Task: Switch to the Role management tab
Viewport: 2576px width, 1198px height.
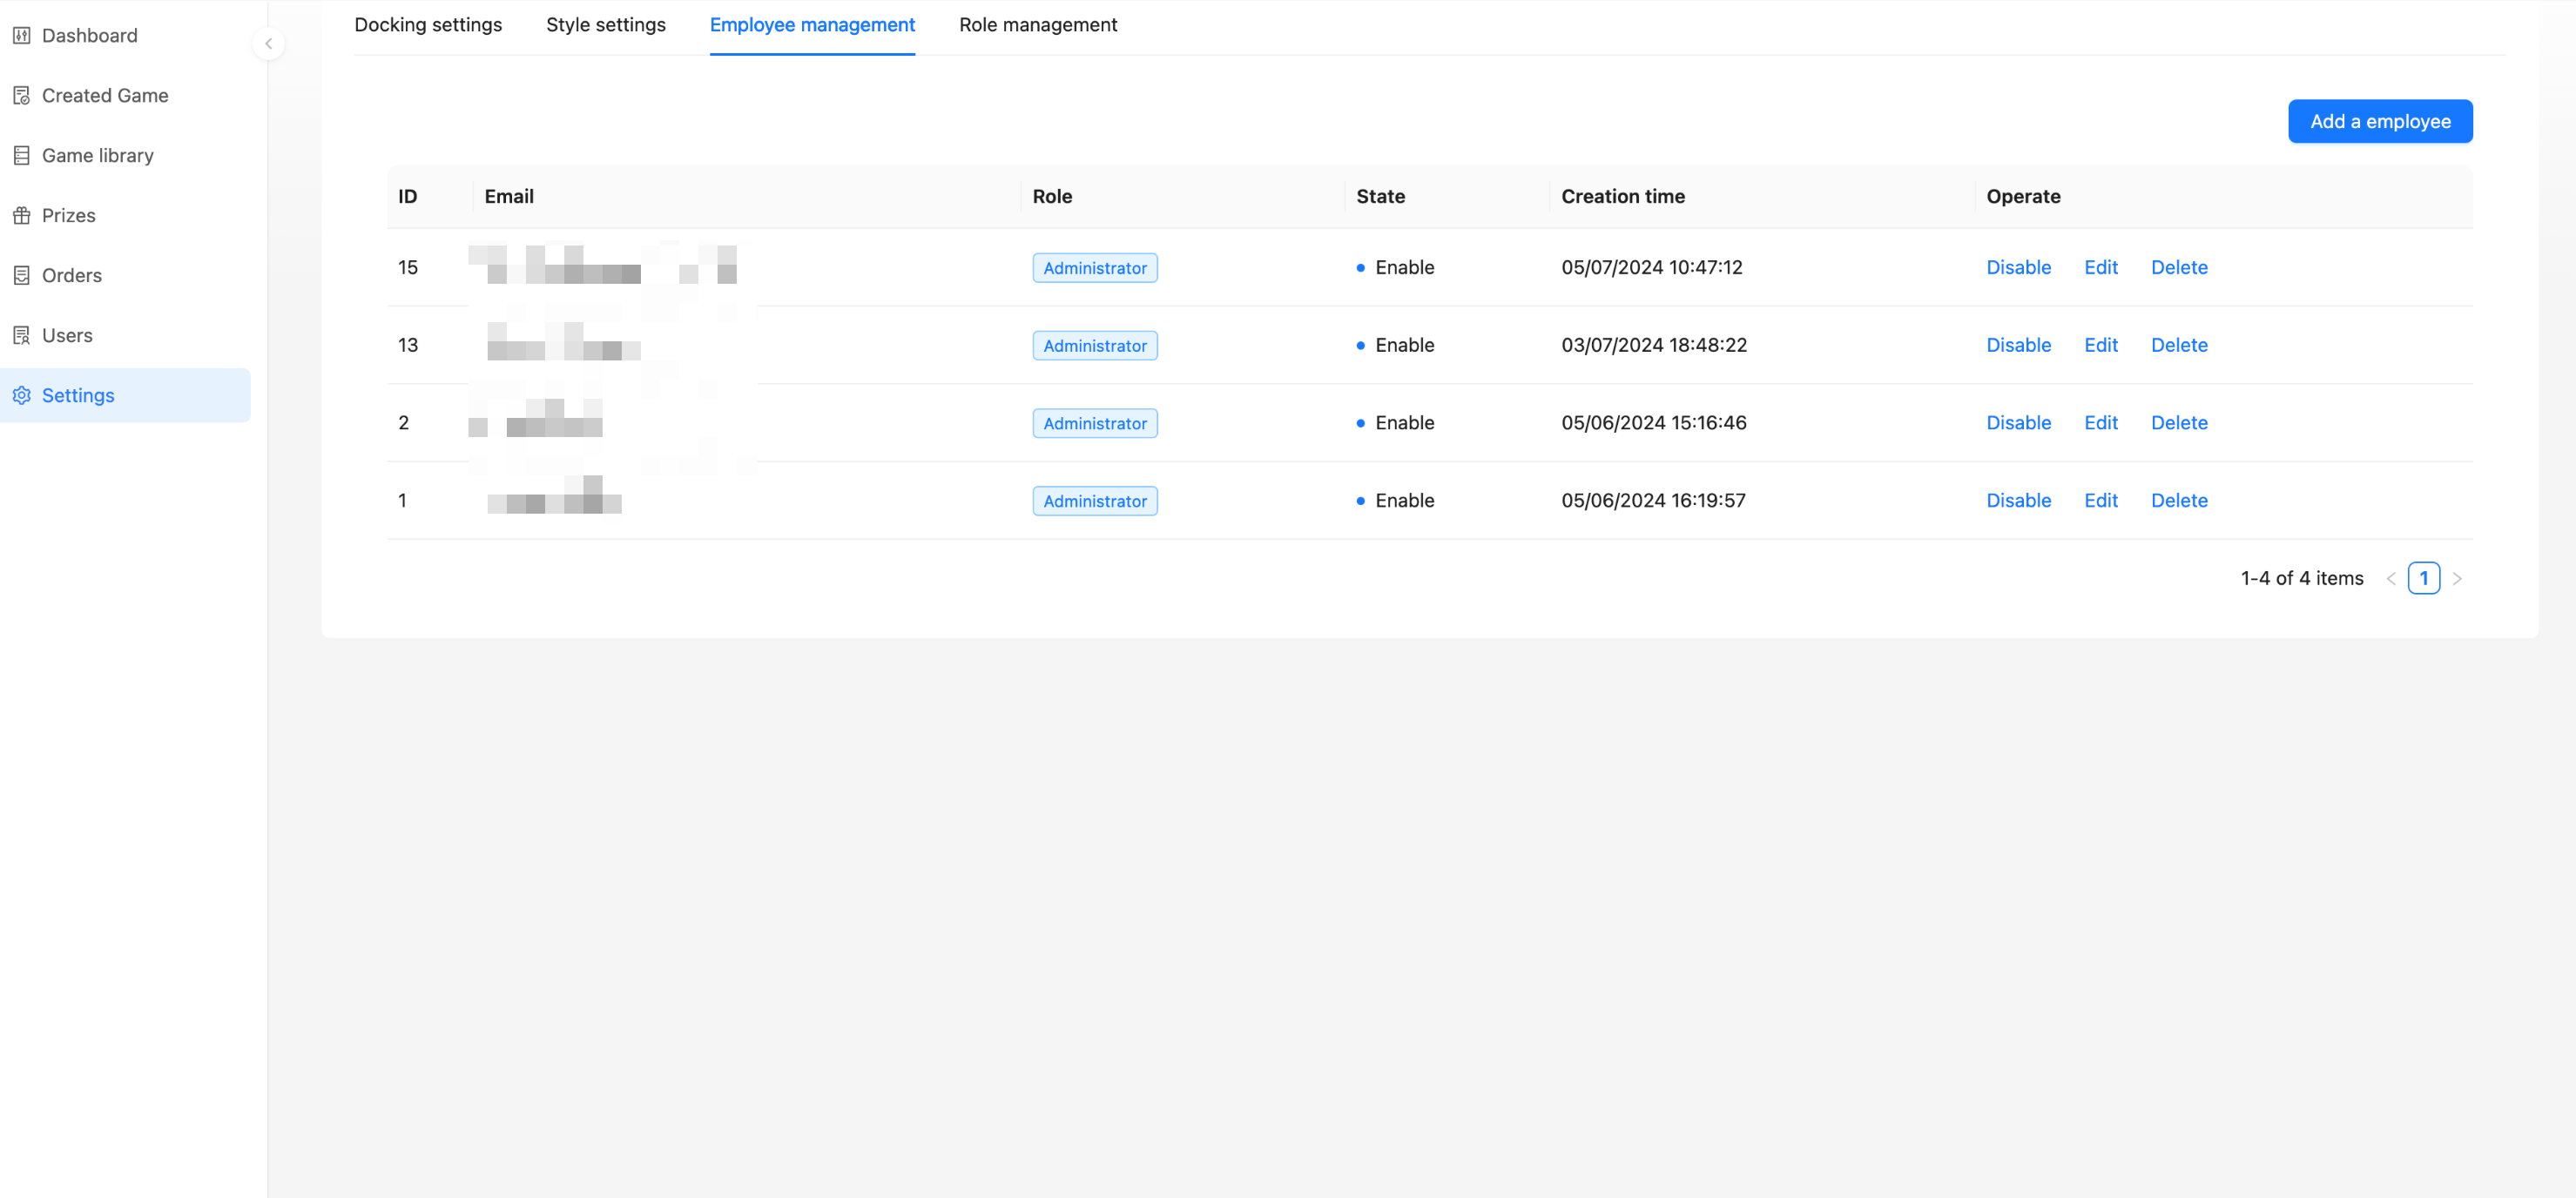Action: tap(1038, 24)
